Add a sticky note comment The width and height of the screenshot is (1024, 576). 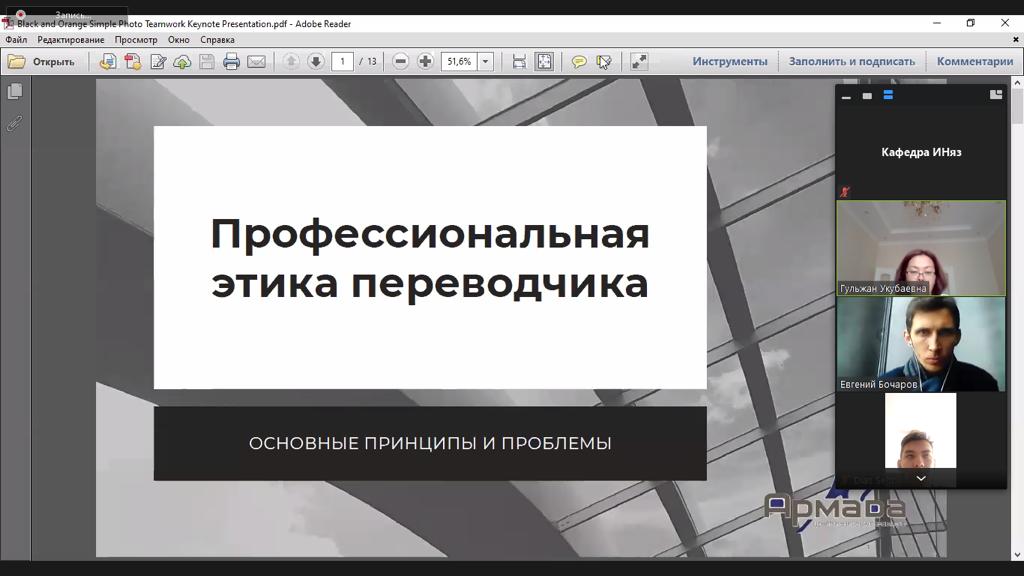(x=578, y=61)
